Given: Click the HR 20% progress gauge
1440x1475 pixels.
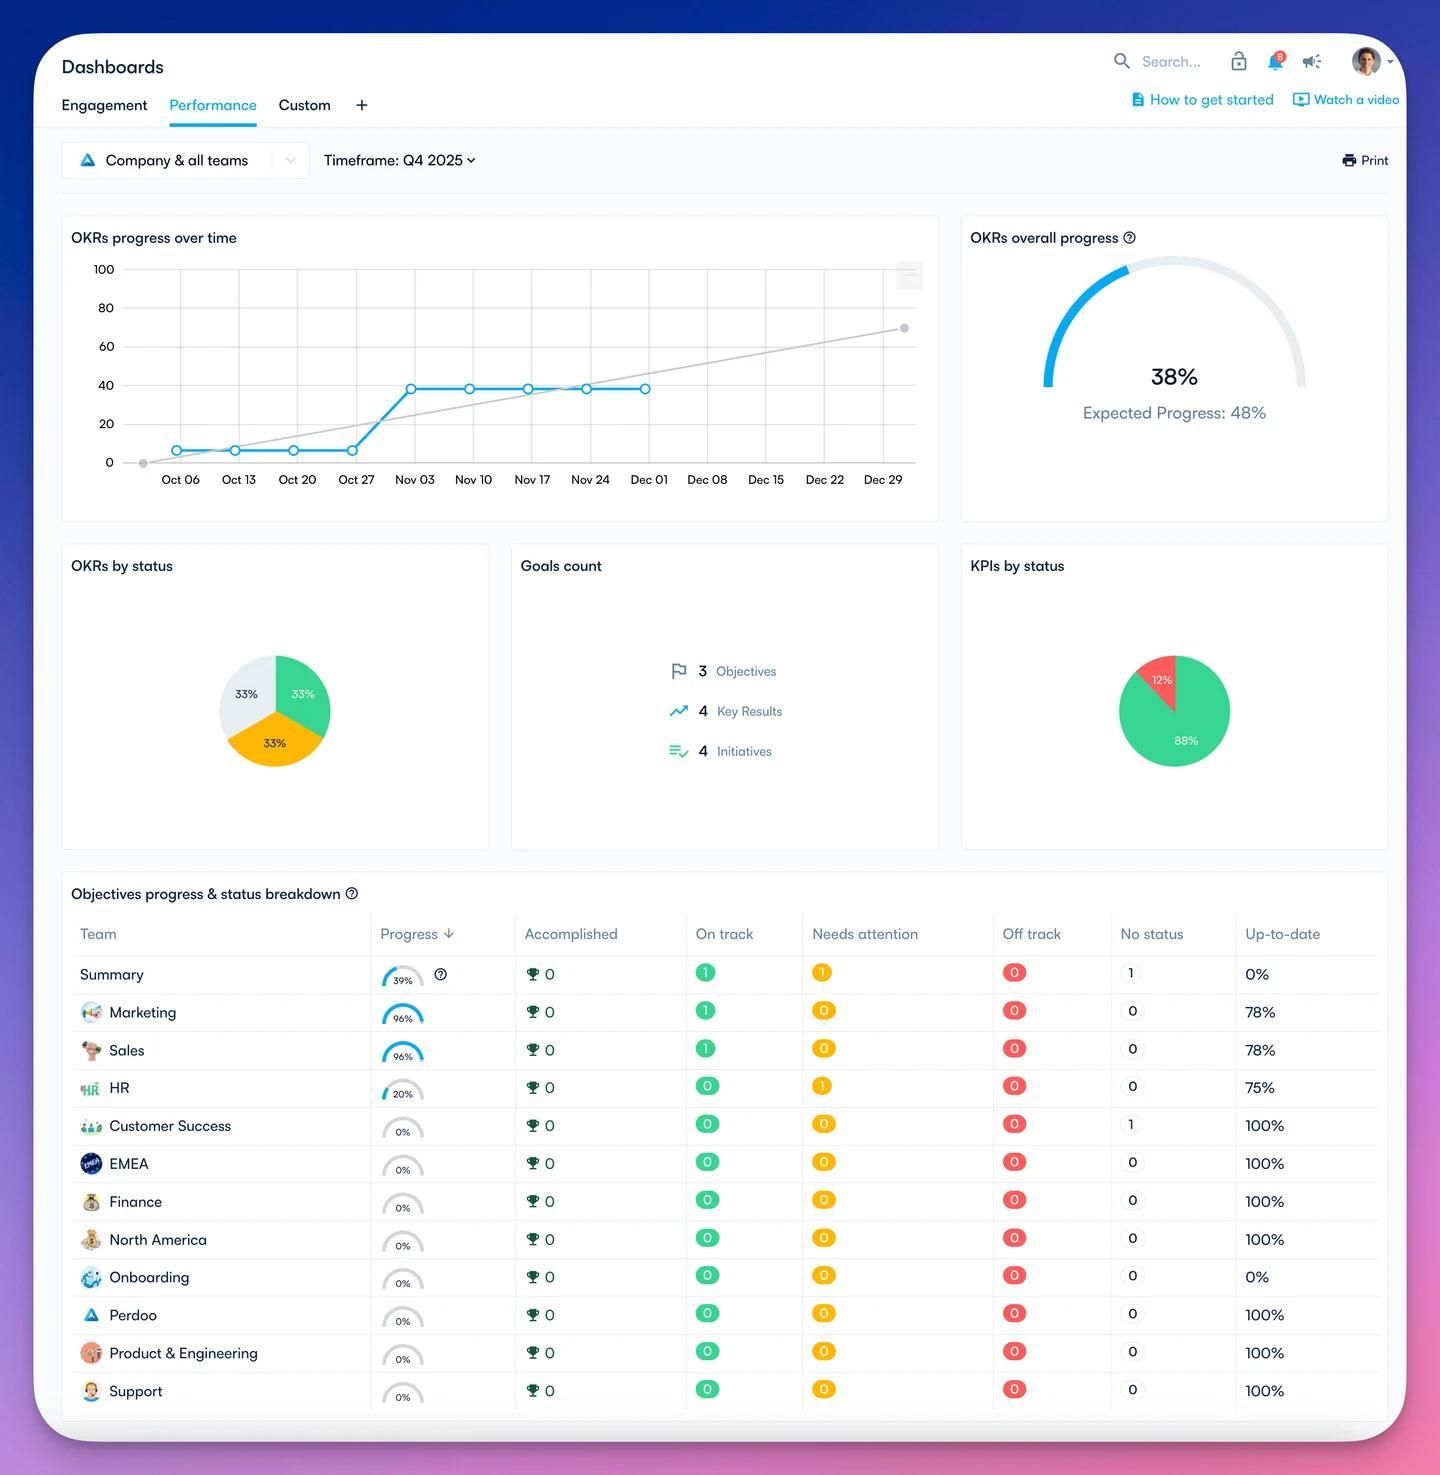Looking at the screenshot, I should point(403,1088).
